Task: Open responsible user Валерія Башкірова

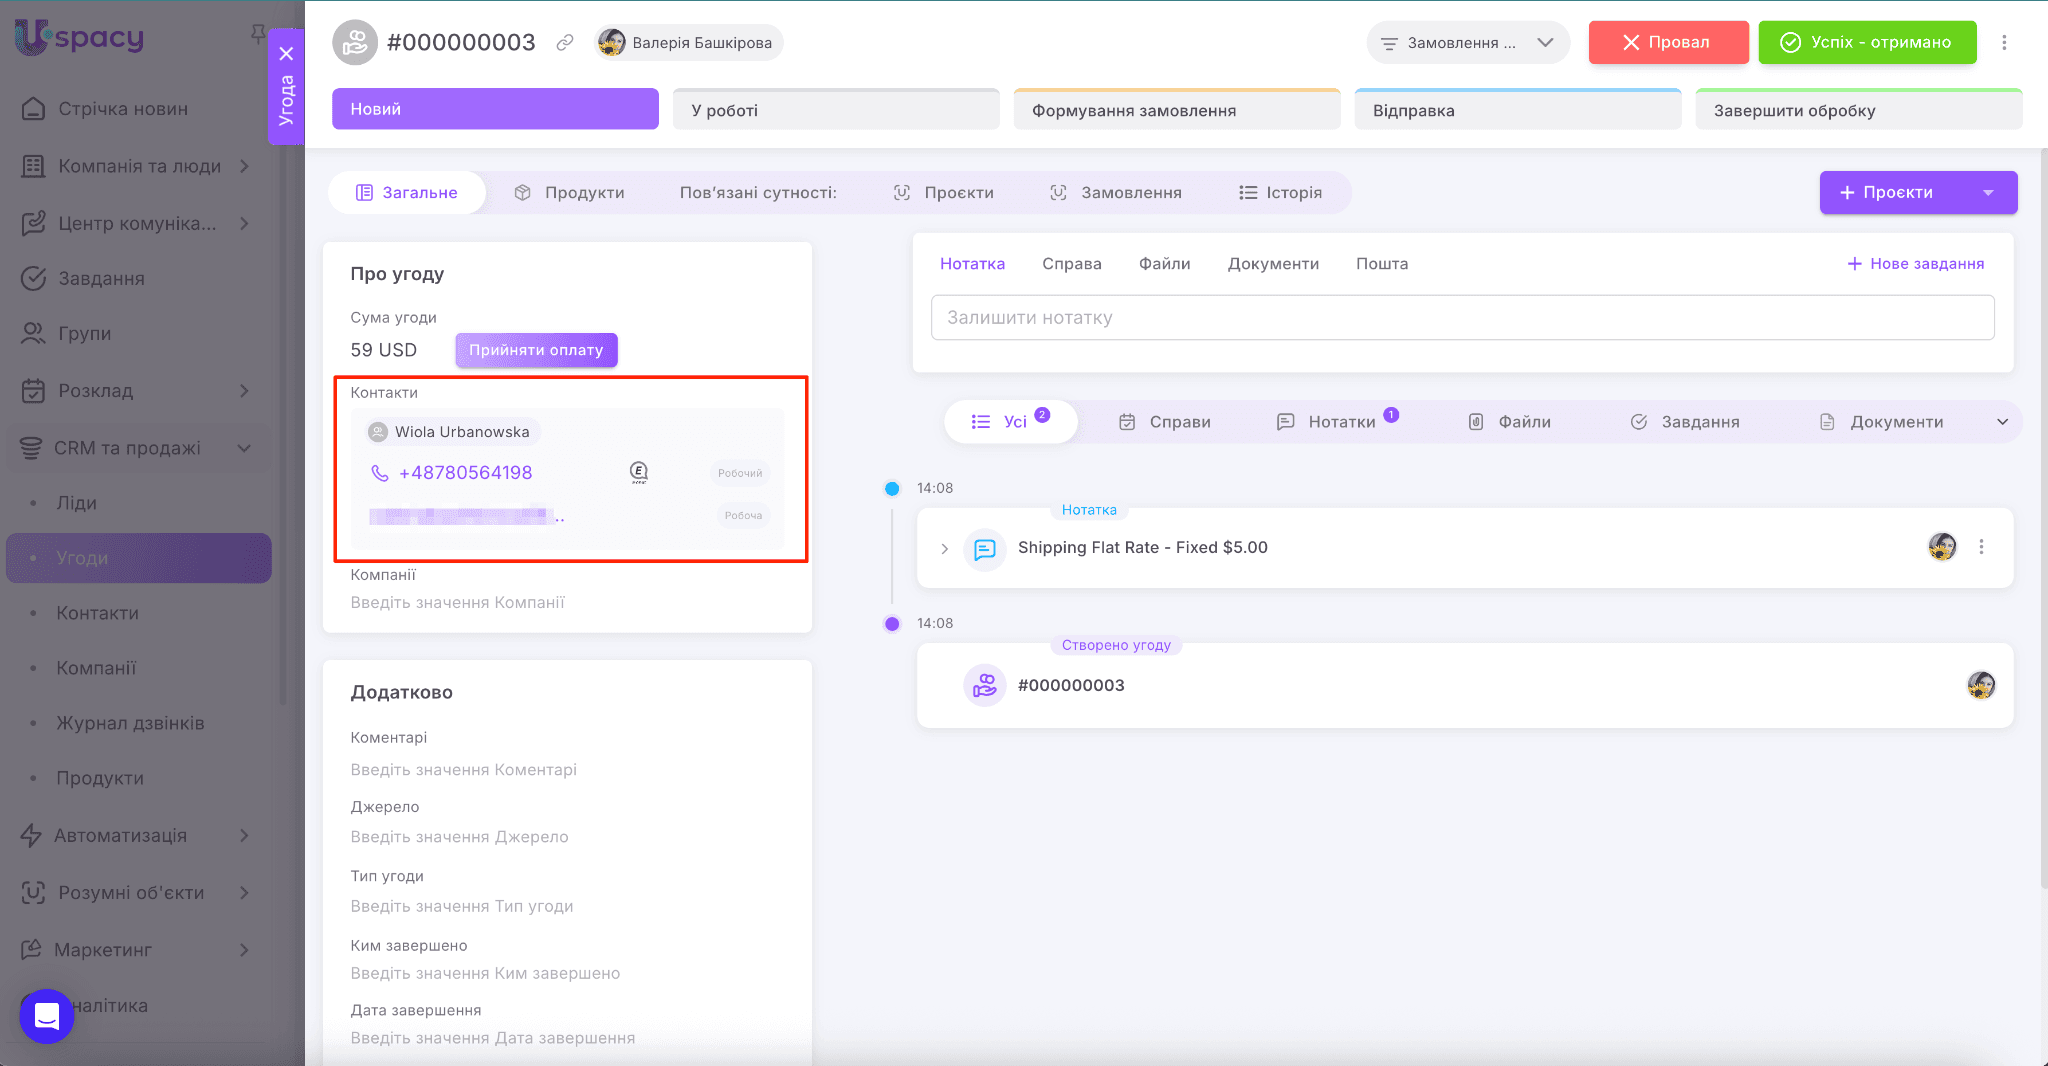Action: click(688, 43)
